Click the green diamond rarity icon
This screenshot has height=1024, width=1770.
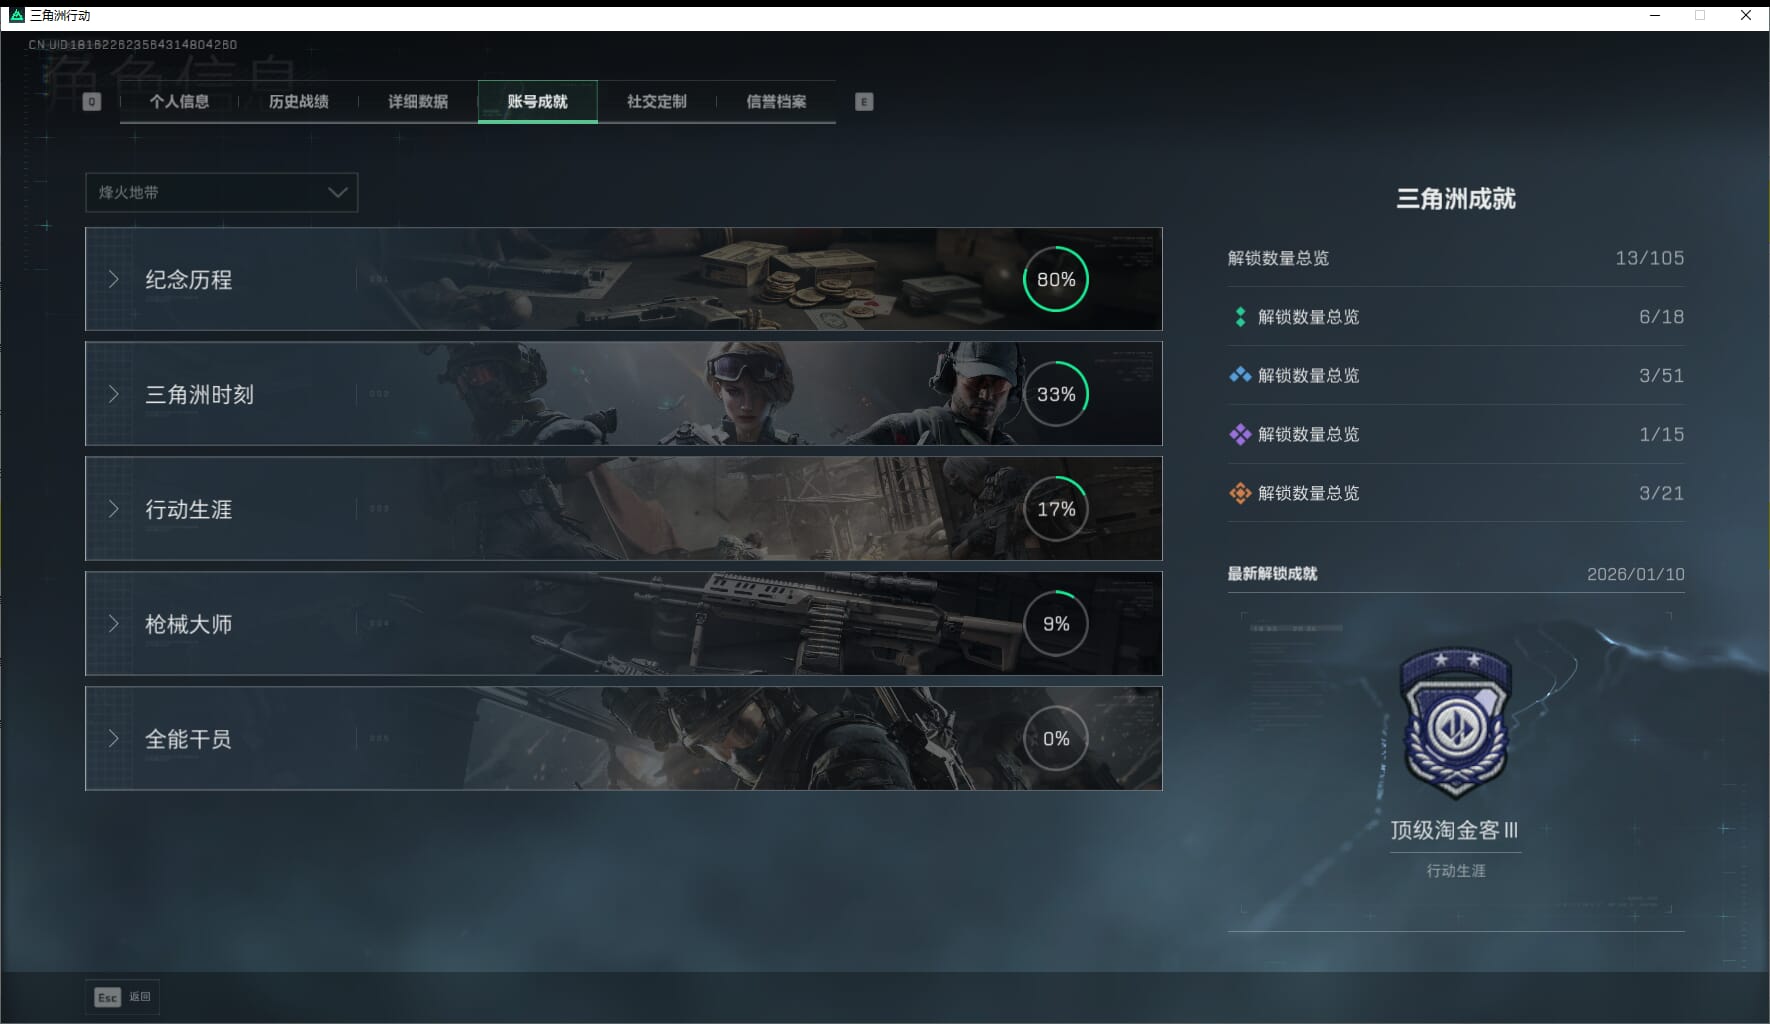click(x=1240, y=317)
